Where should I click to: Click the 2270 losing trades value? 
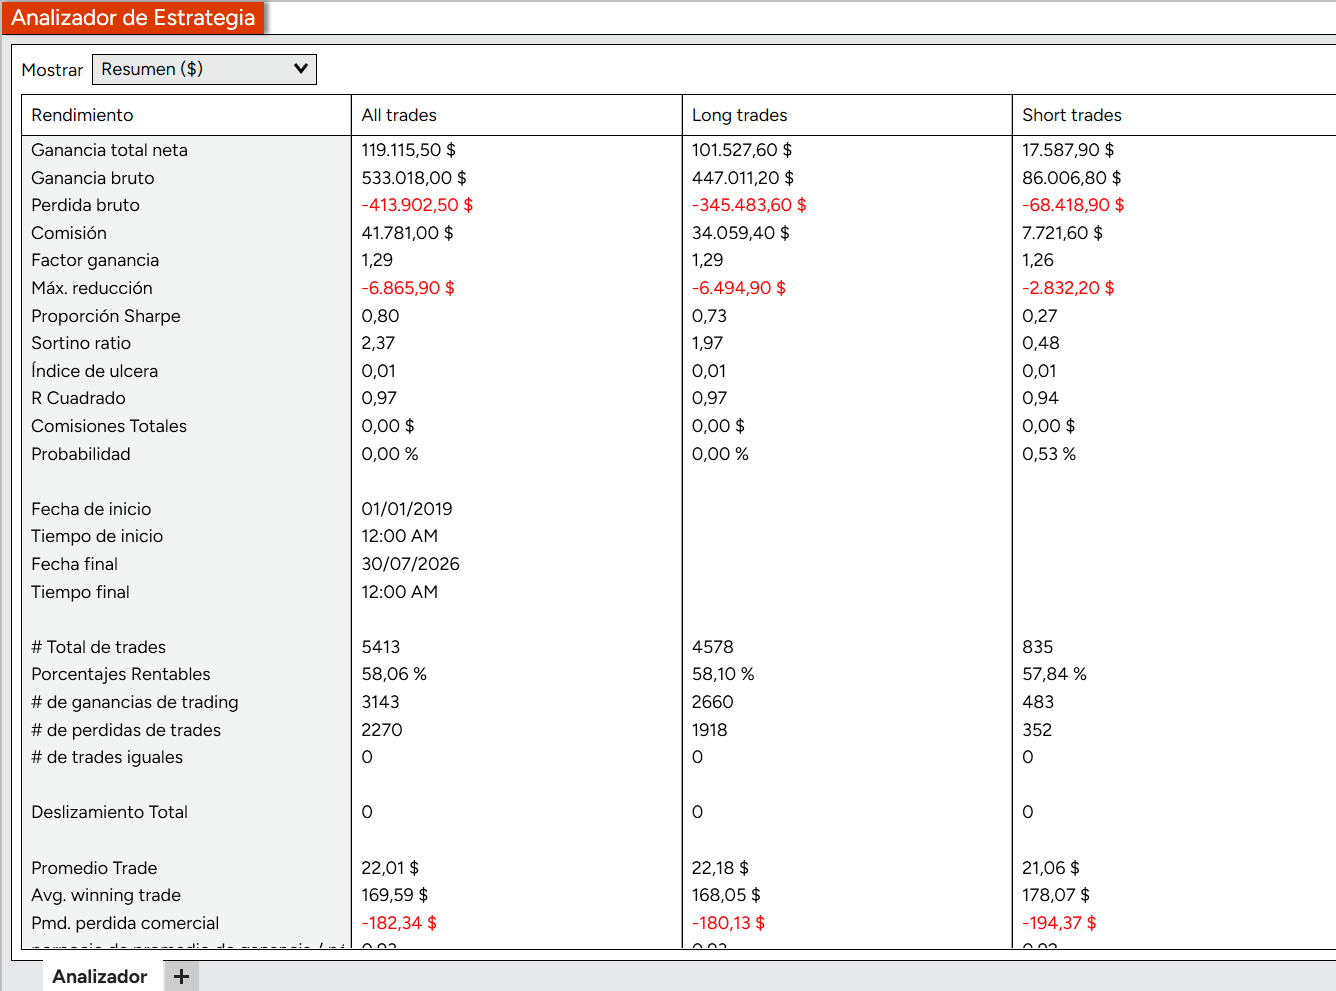tap(381, 730)
